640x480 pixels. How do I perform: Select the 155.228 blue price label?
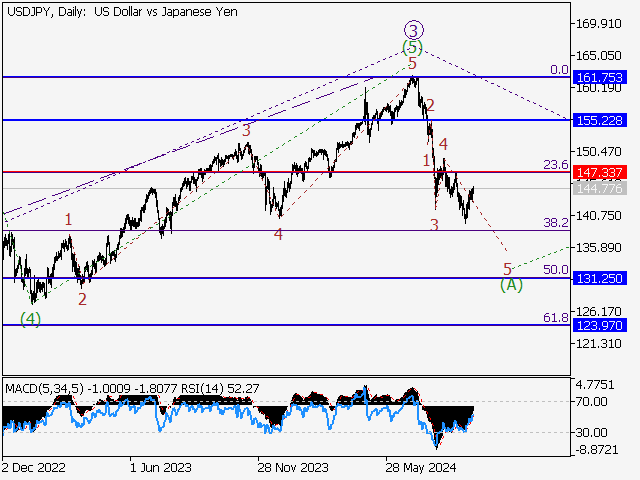[600, 120]
